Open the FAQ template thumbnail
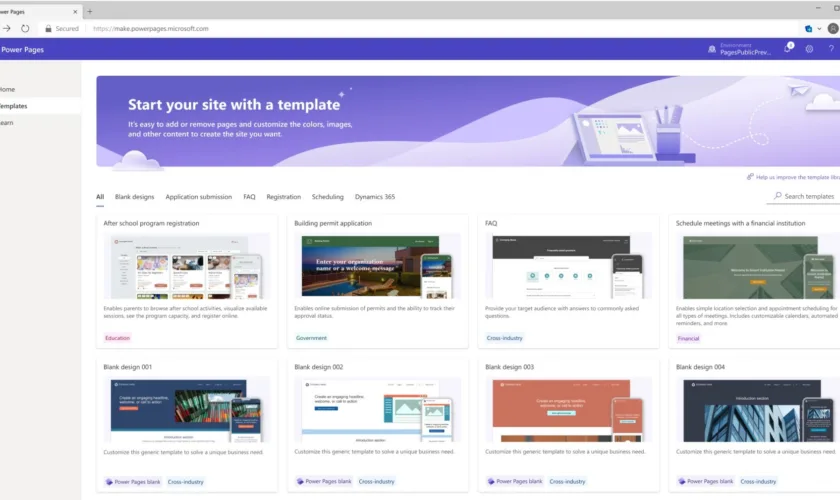Image resolution: width=840 pixels, height=500 pixels. (568, 266)
